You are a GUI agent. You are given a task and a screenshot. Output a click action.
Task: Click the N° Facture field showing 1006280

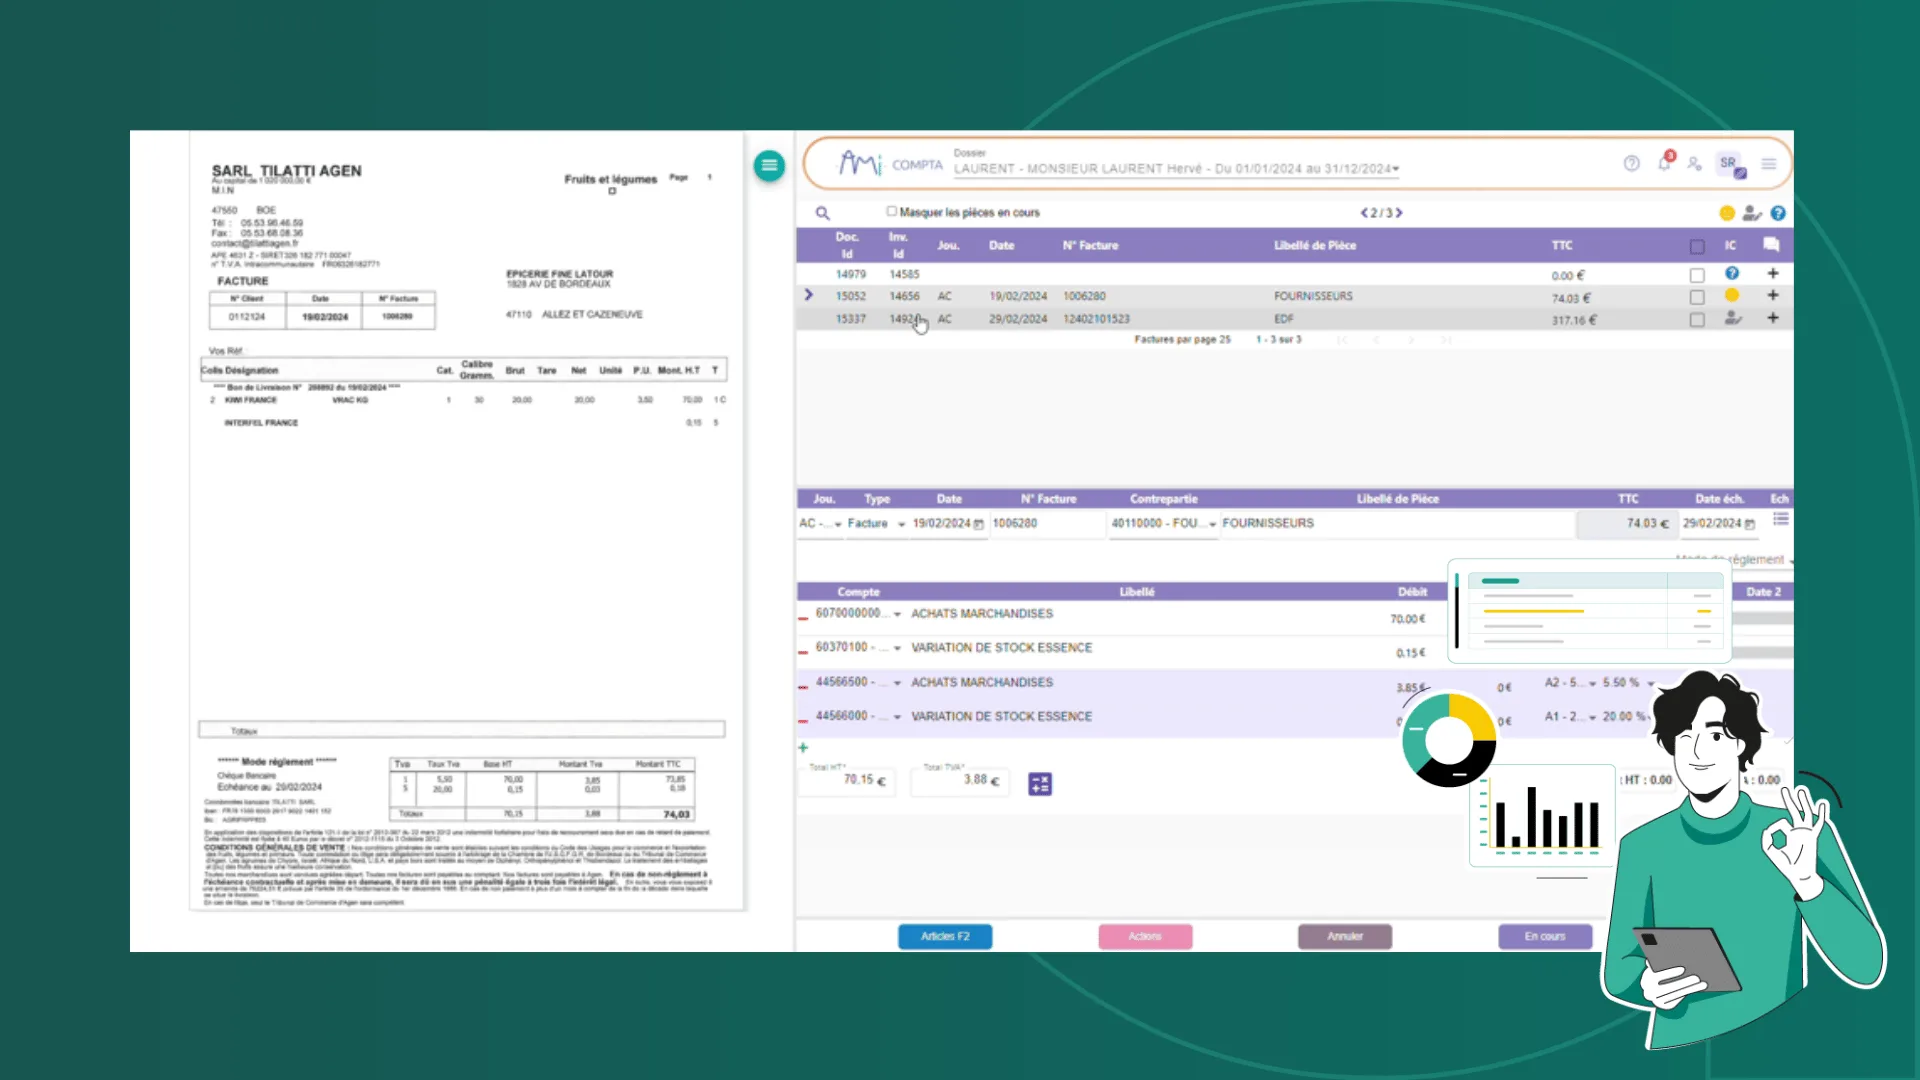pyautogui.click(x=1047, y=524)
